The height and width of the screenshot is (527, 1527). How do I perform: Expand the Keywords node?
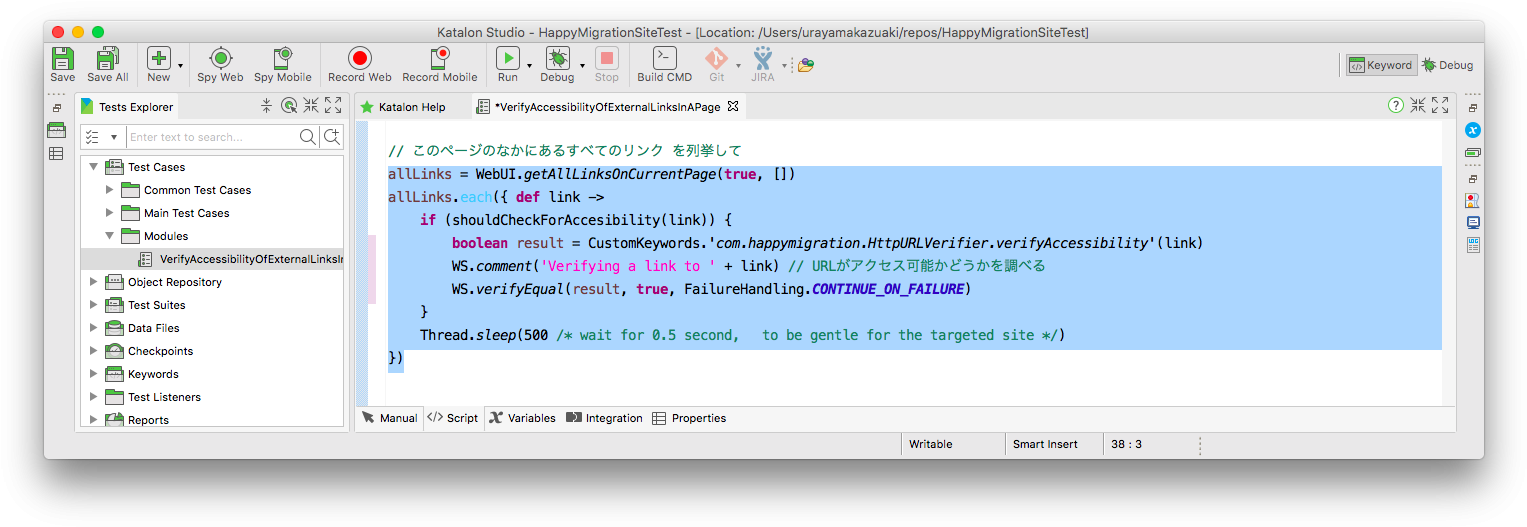click(x=94, y=374)
